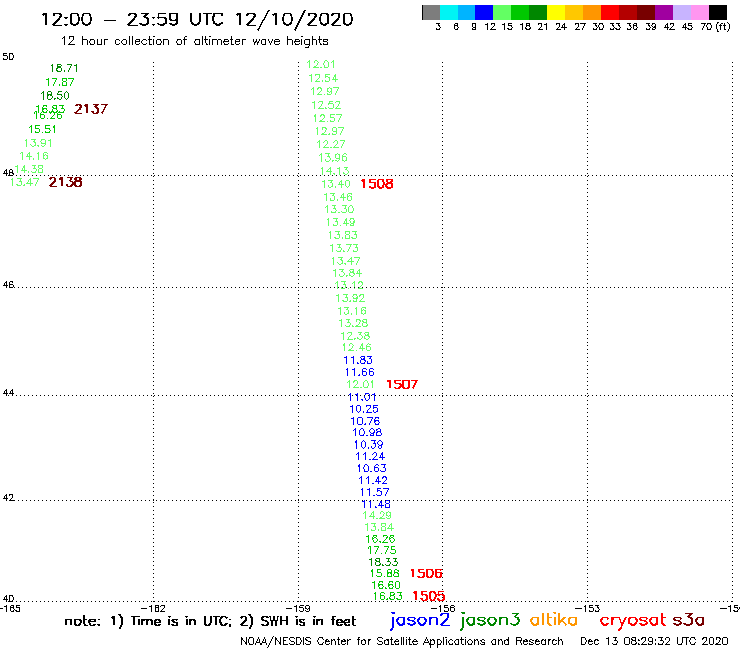Select the red time marker 1508
The image size is (740, 650).
(x=377, y=184)
